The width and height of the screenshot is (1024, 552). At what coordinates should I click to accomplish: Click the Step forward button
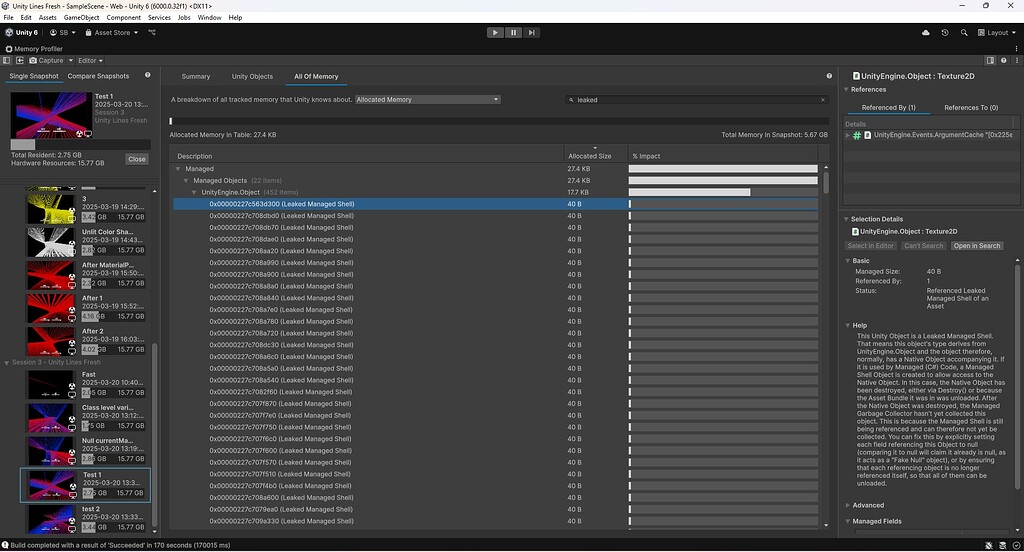(532, 33)
